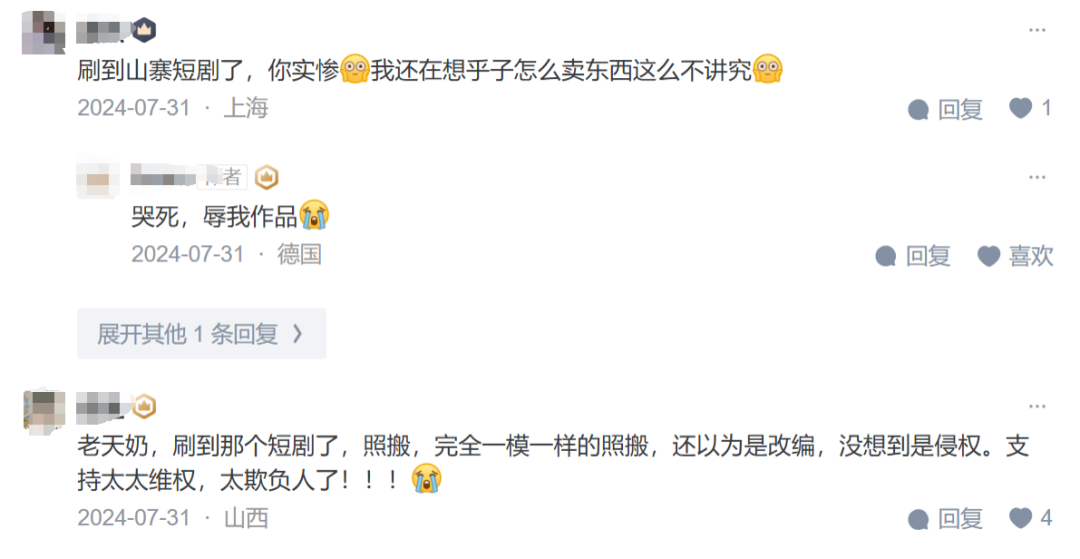1080x559 pixels.
Task: Open more options for the Shanxi comment
Action: coord(1037,407)
